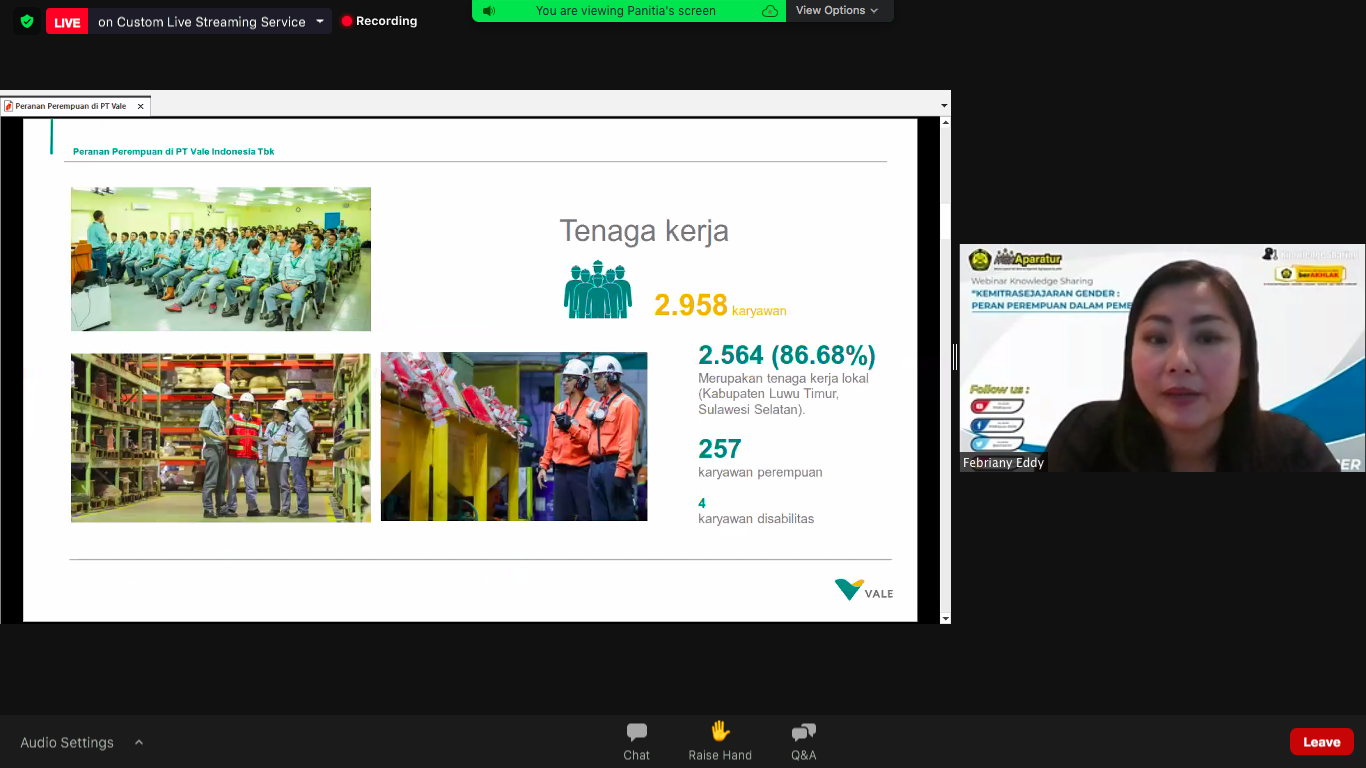Screen dimensions: 1366x768
Task: Click the Recording indicator
Action: tap(379, 21)
